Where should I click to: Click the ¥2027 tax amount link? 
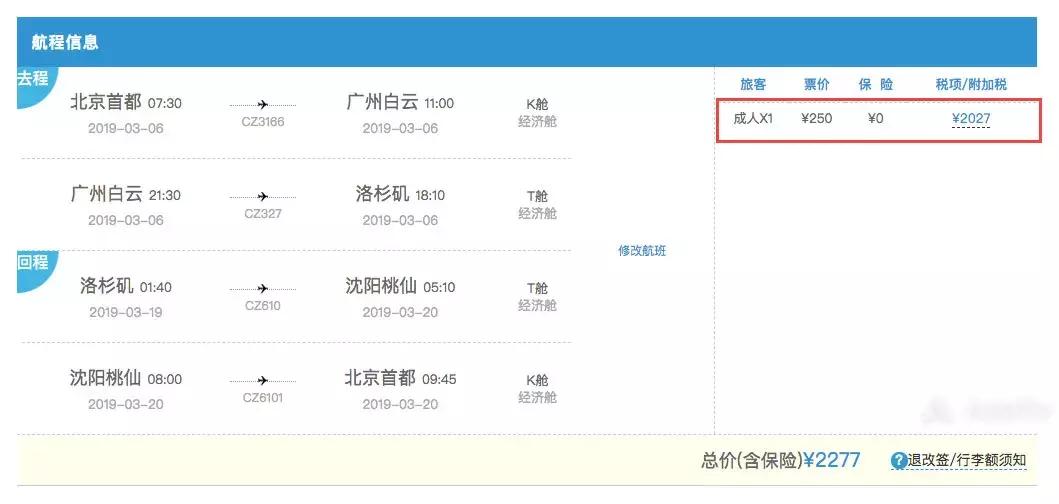tap(971, 119)
